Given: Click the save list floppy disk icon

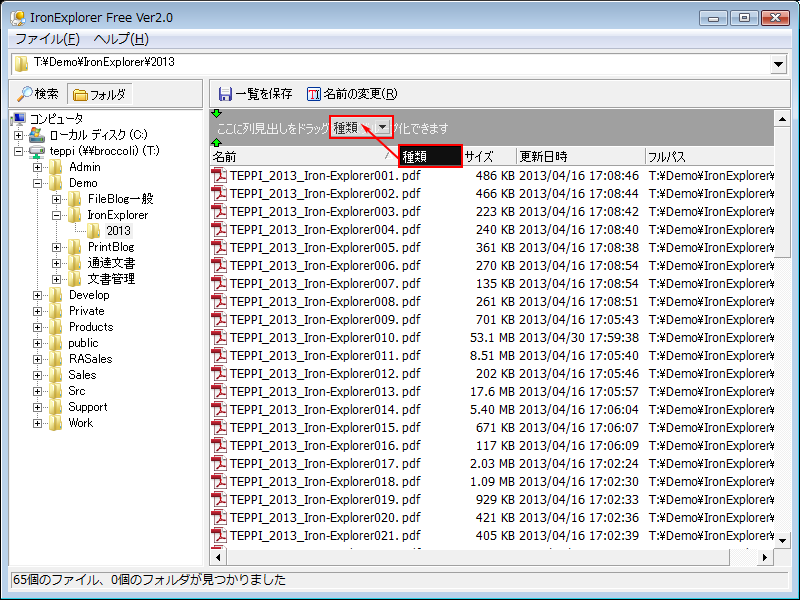Looking at the screenshot, I should [x=225, y=94].
